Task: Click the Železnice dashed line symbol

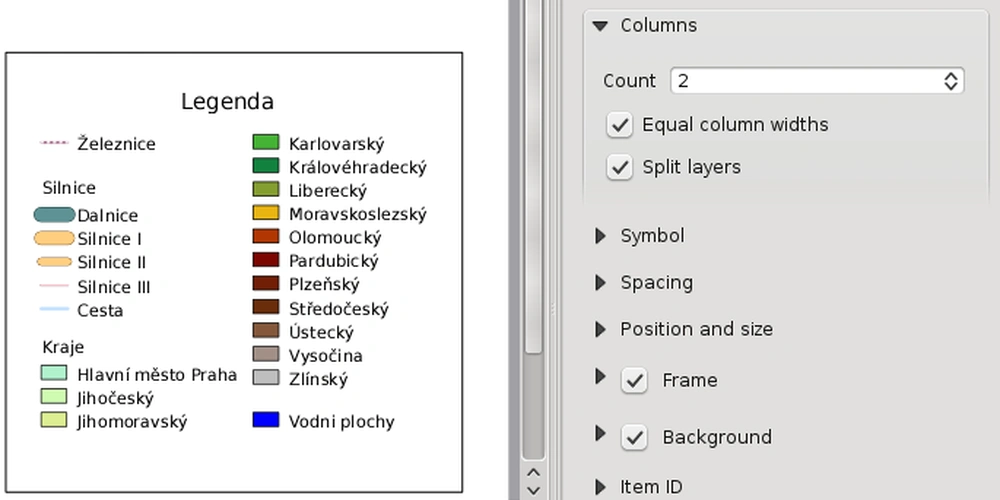Action: pyautogui.click(x=54, y=143)
